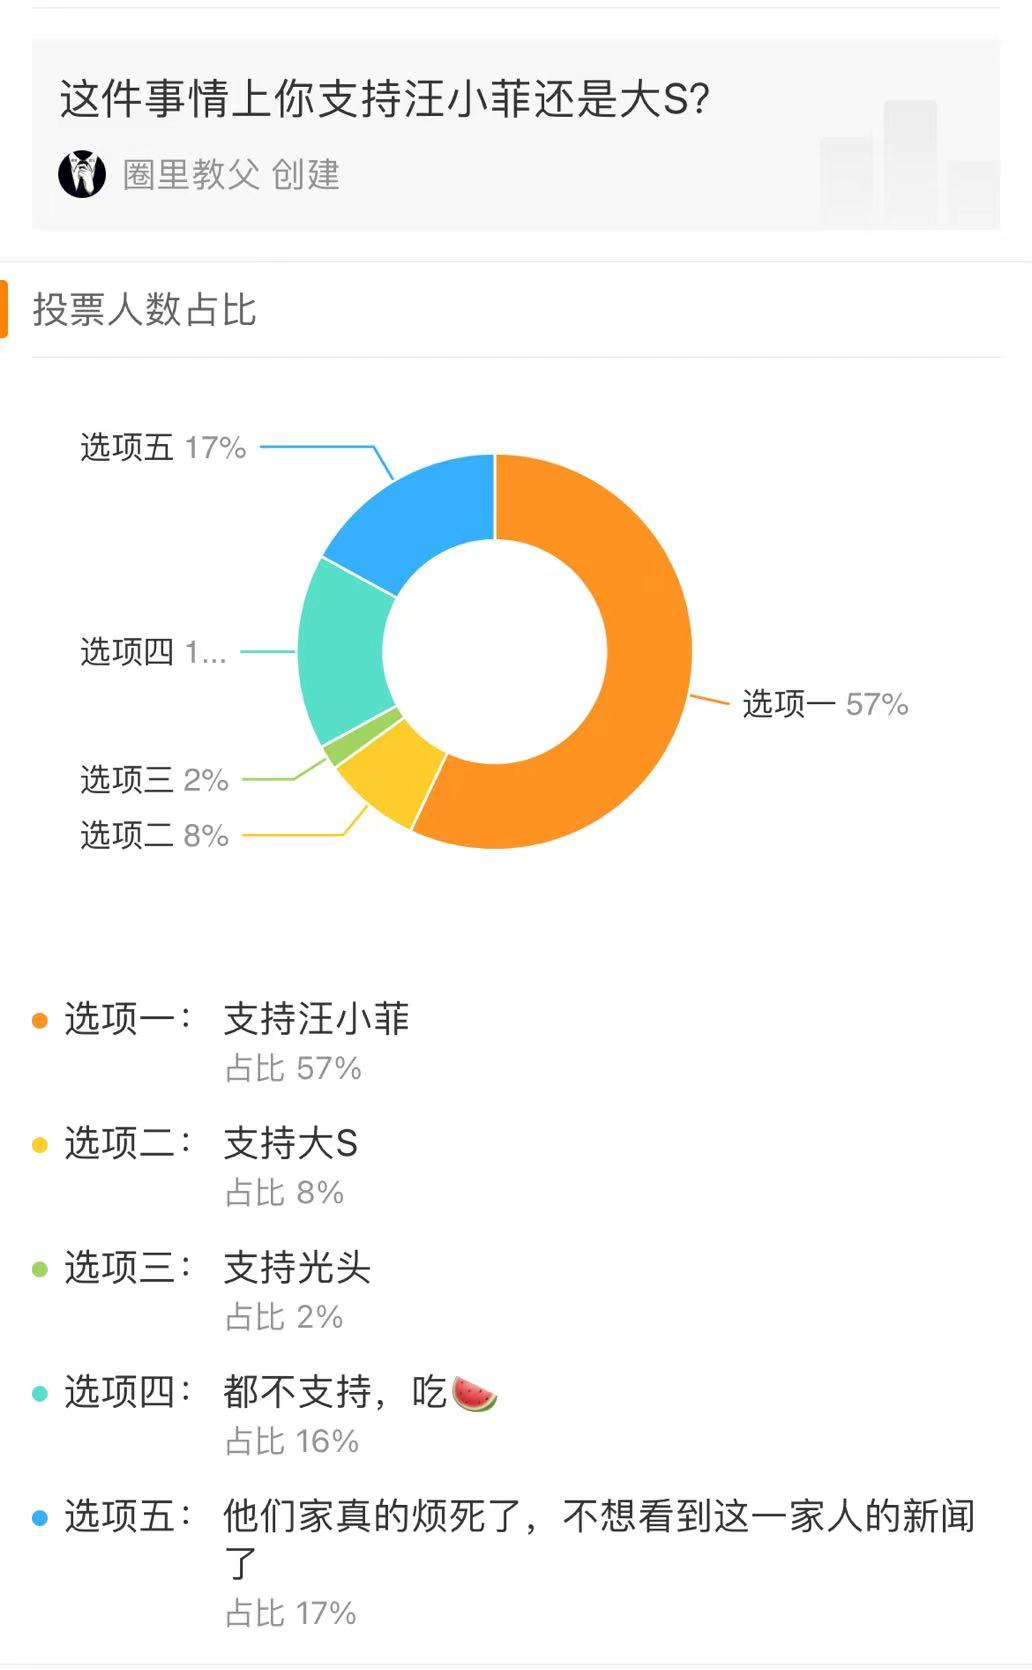This screenshot has width=1032, height=1670.
Task: Click the 支持汪小菲 option label
Action: [319, 1018]
